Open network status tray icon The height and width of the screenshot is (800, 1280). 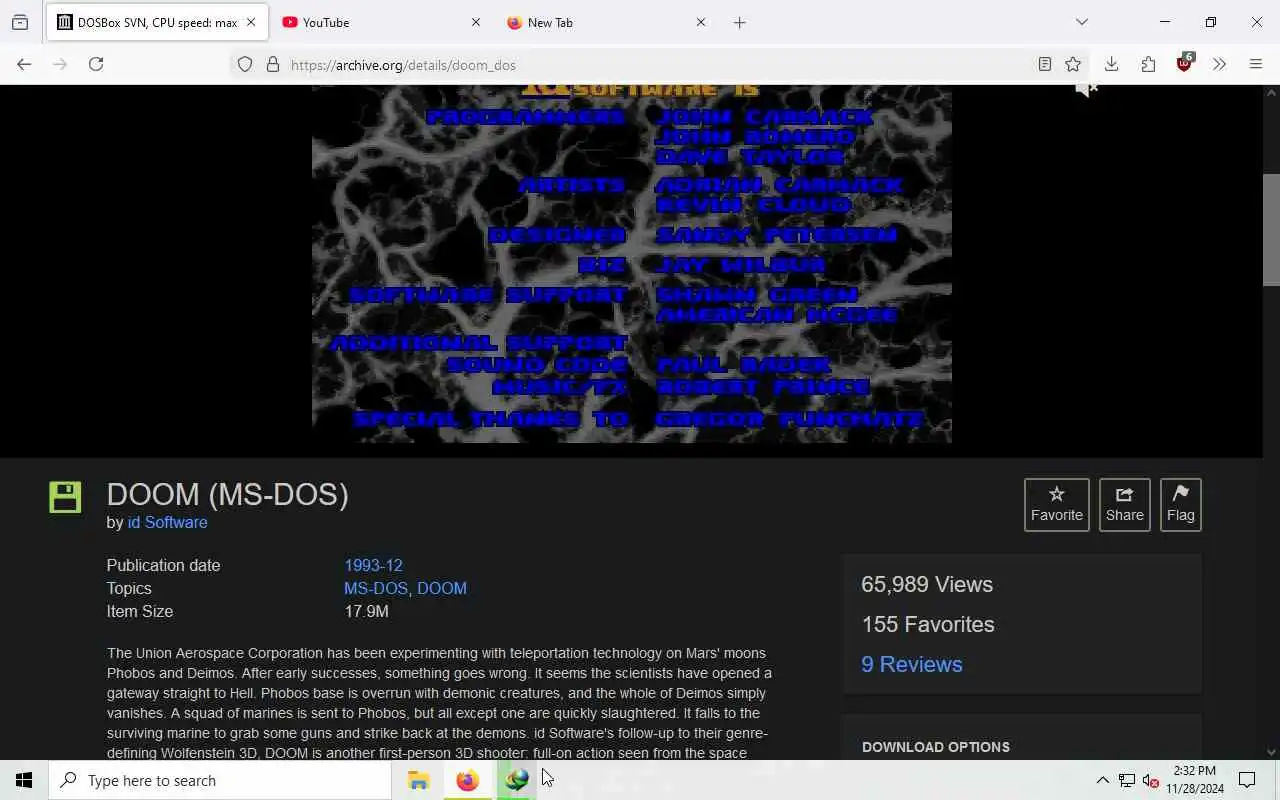[1126, 780]
